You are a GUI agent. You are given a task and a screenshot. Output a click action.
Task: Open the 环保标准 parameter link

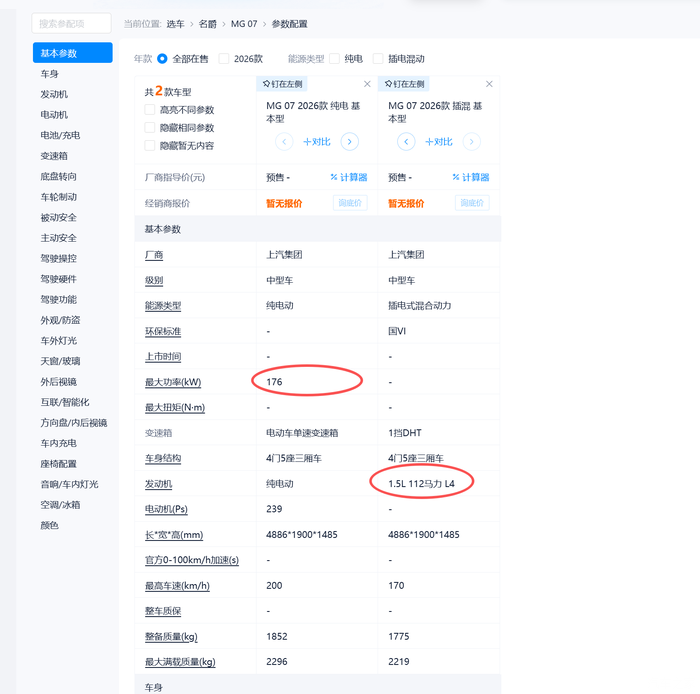(x=163, y=331)
